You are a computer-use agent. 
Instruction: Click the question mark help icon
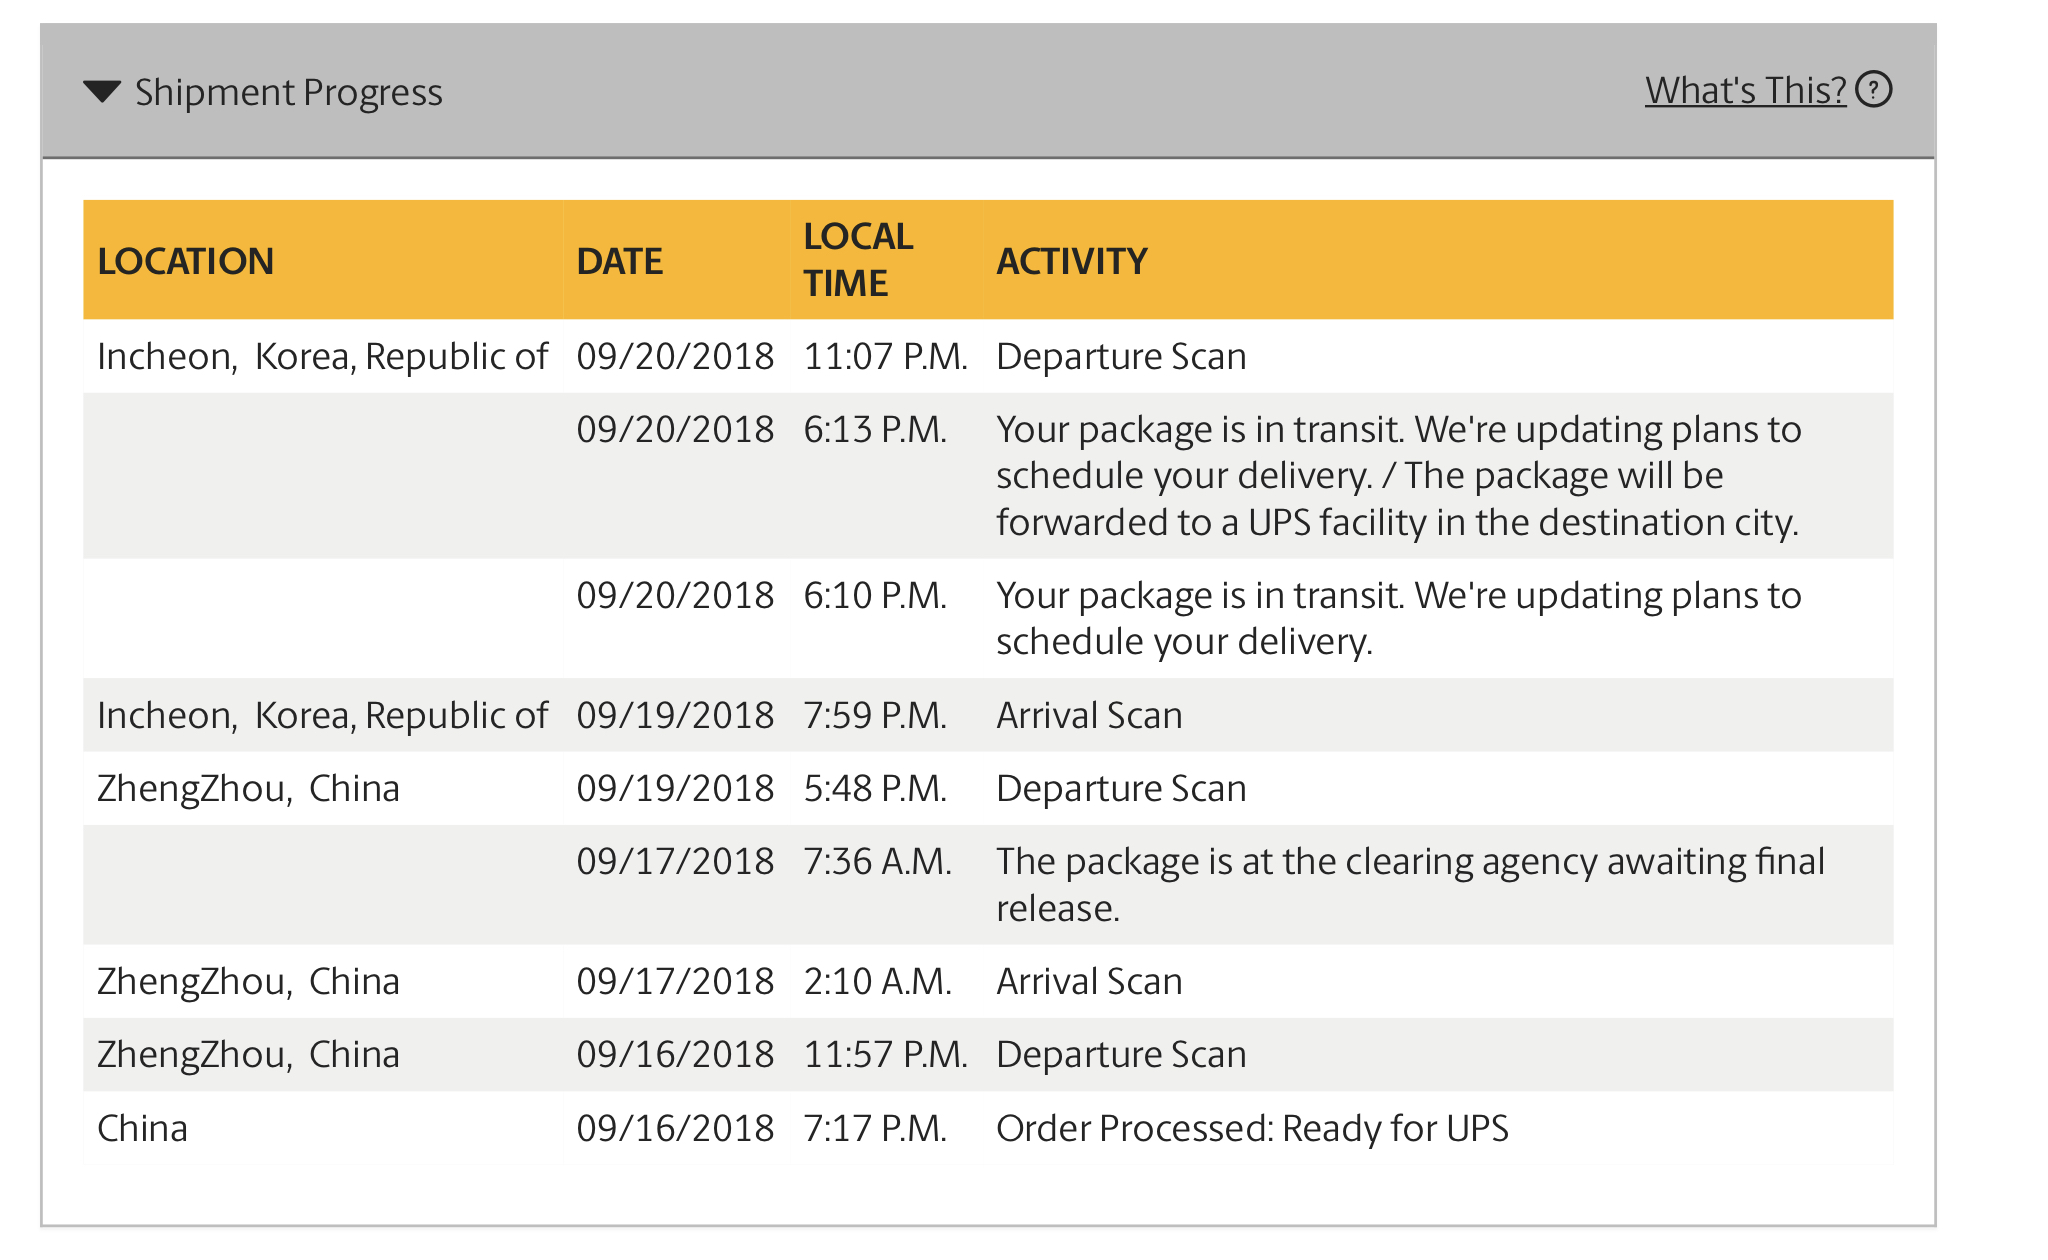tap(1874, 90)
